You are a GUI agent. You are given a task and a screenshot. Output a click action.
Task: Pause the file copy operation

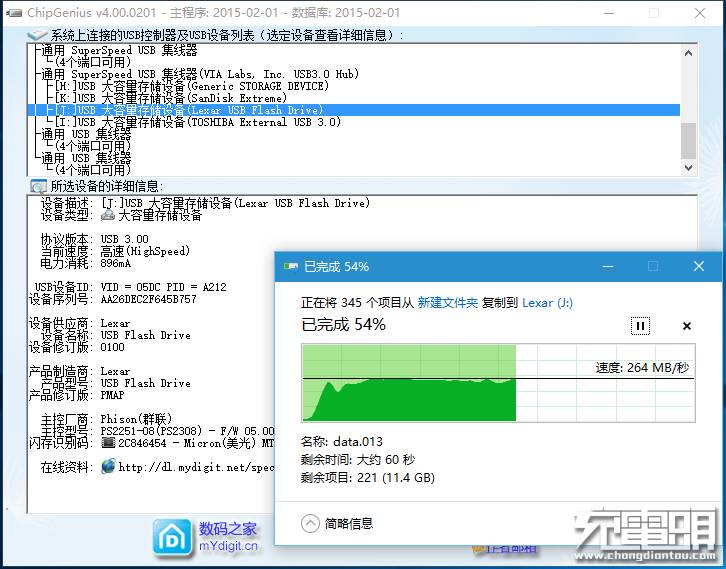click(x=640, y=326)
